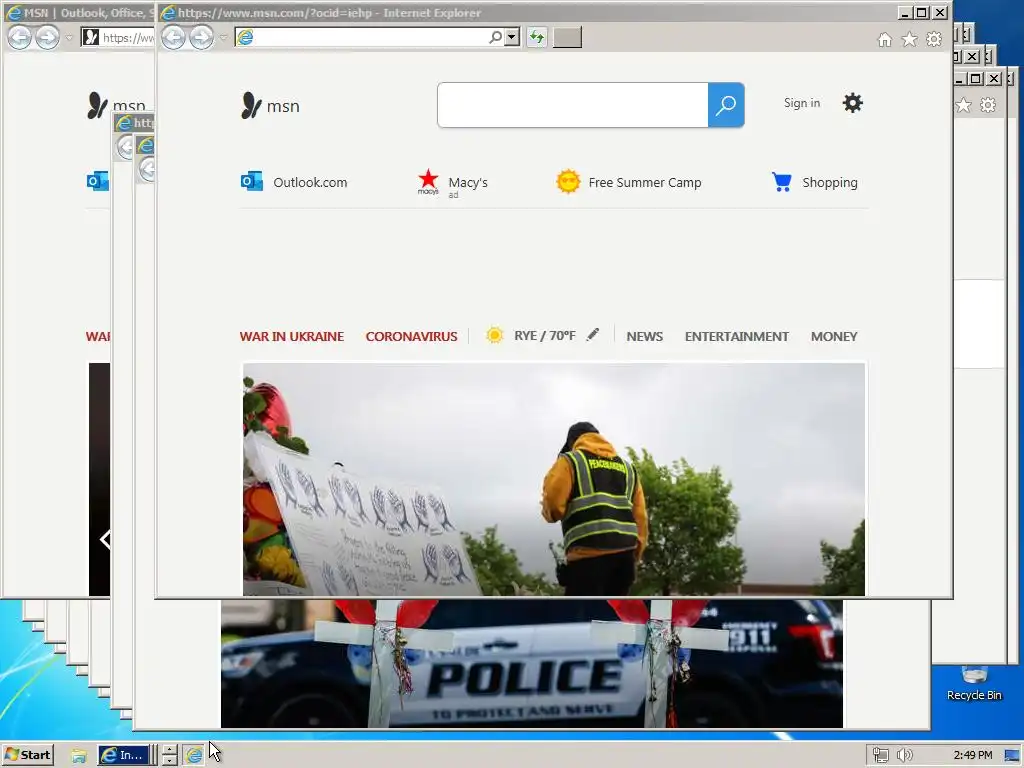Click the green refresh arrows button
Screen dimensions: 1024x768
click(x=537, y=37)
